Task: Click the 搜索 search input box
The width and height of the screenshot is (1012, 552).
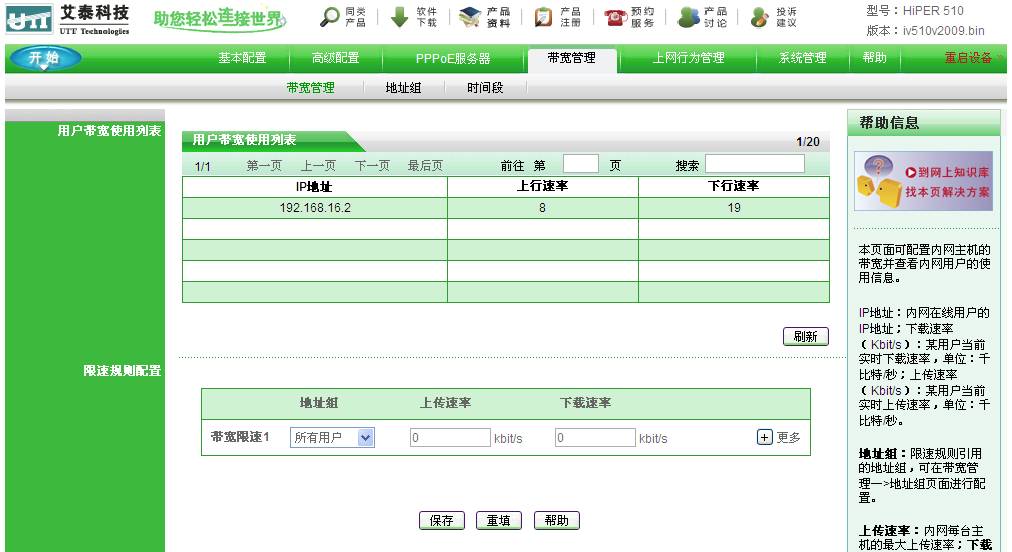Action: (754, 164)
